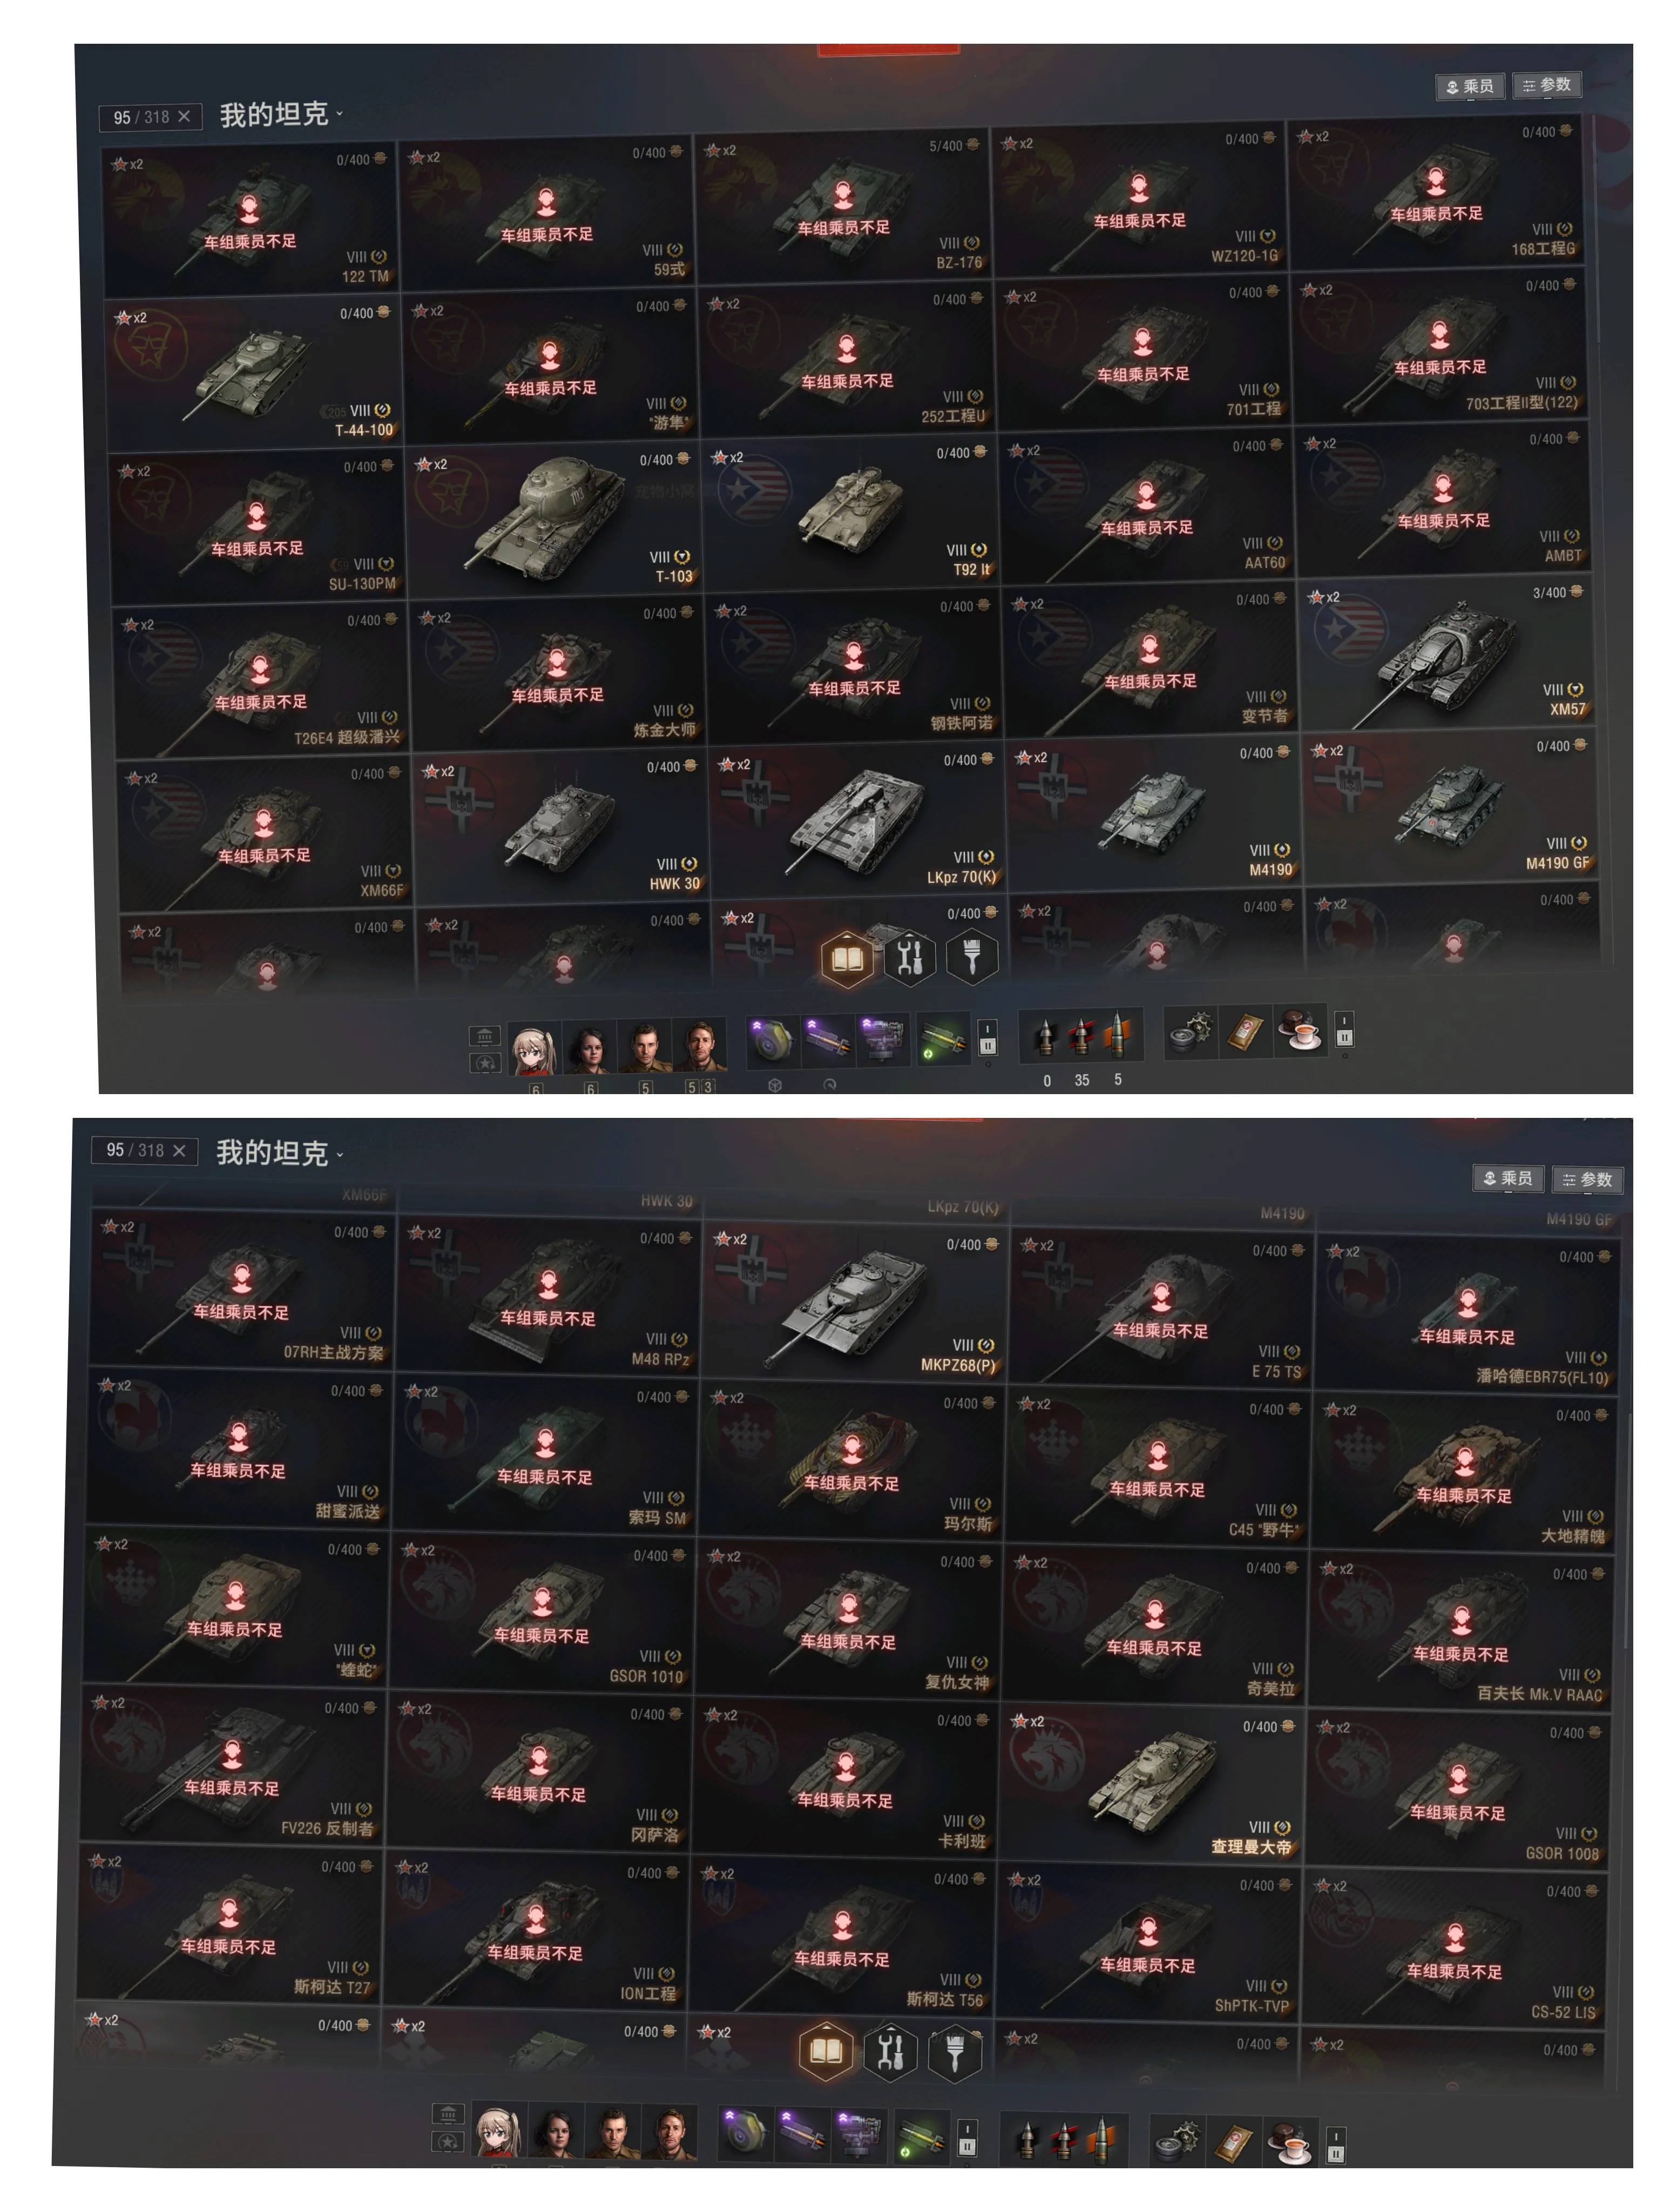Screen dimensions: 1677x2212
Task: Clear the 95/318 filter in the upper screenshot
Action: [184, 117]
